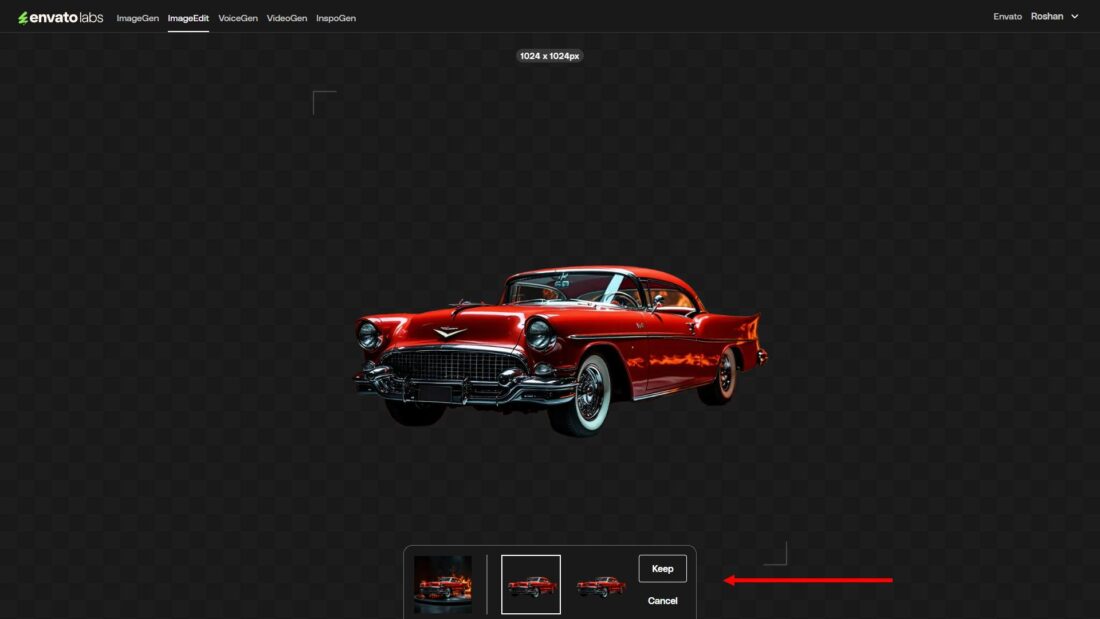Choose the second car variation thumbnail
The height and width of the screenshot is (619, 1100).
pos(603,584)
